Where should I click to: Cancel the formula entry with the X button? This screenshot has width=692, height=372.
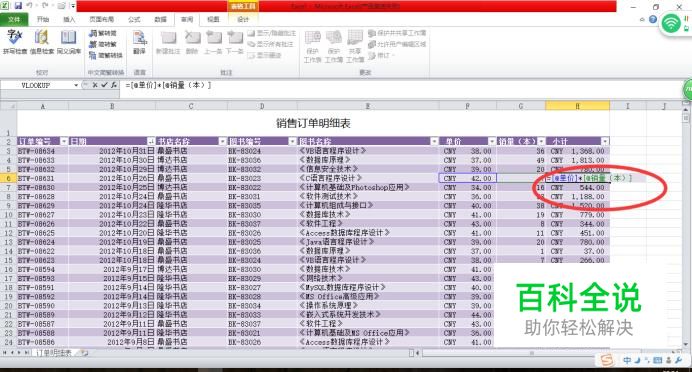click(95, 85)
